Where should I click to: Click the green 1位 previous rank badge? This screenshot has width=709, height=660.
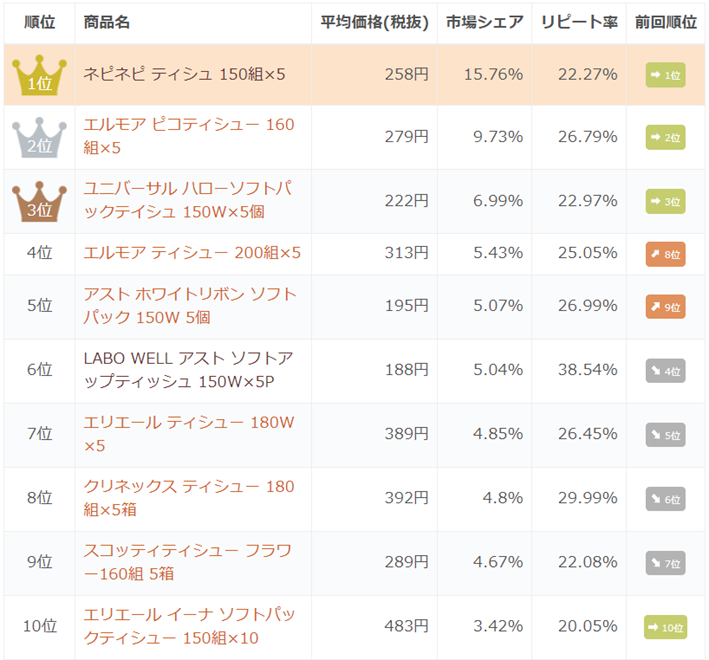[x=665, y=75]
